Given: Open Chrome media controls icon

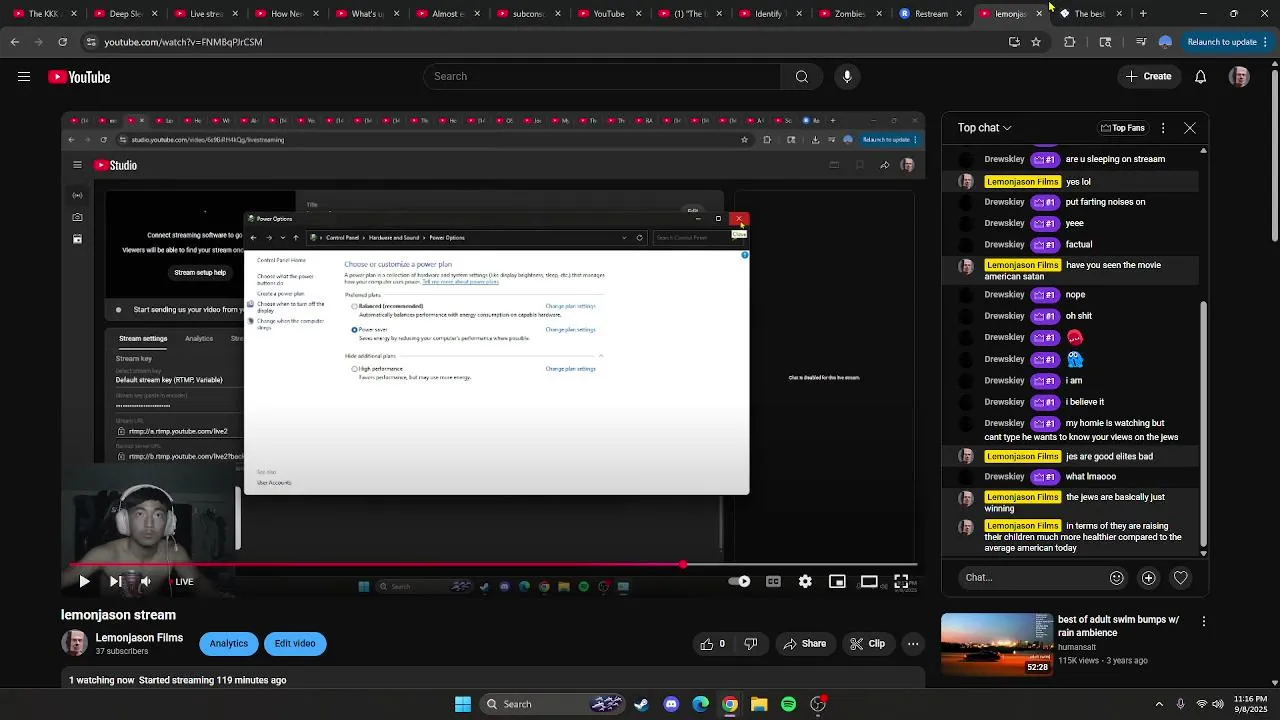Looking at the screenshot, I should point(1141,42).
